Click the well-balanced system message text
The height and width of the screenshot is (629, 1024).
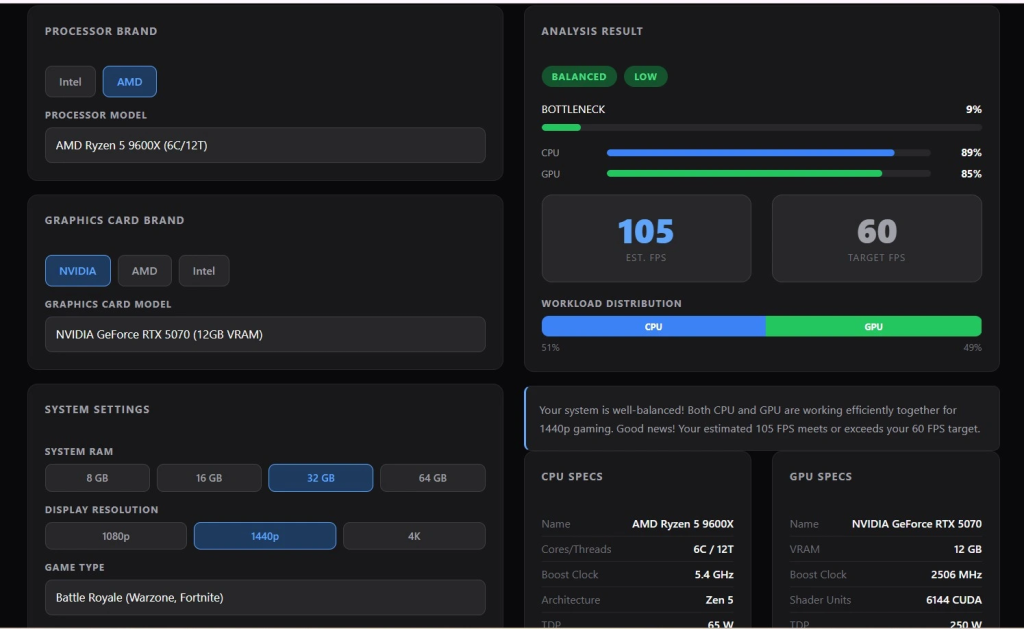[x=760, y=419]
